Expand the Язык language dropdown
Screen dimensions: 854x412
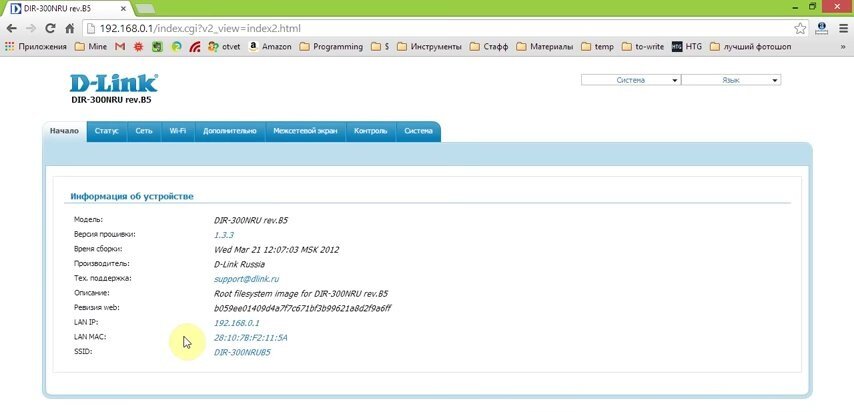731,80
